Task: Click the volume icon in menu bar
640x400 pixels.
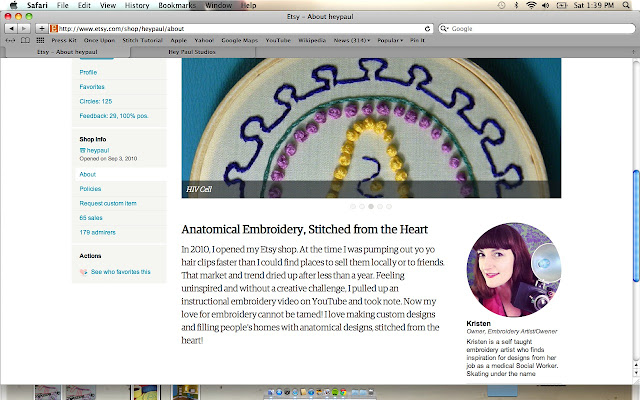Action: pyautogui.click(x=545, y=5)
